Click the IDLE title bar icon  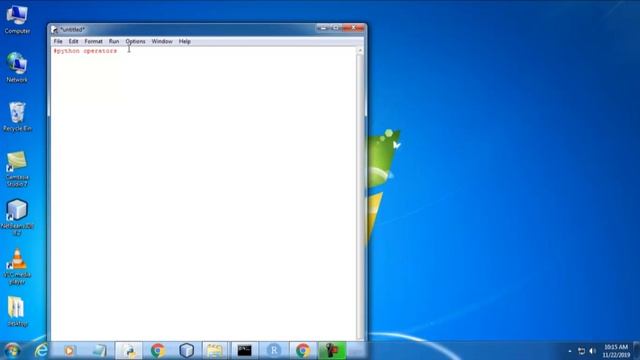coord(54,29)
